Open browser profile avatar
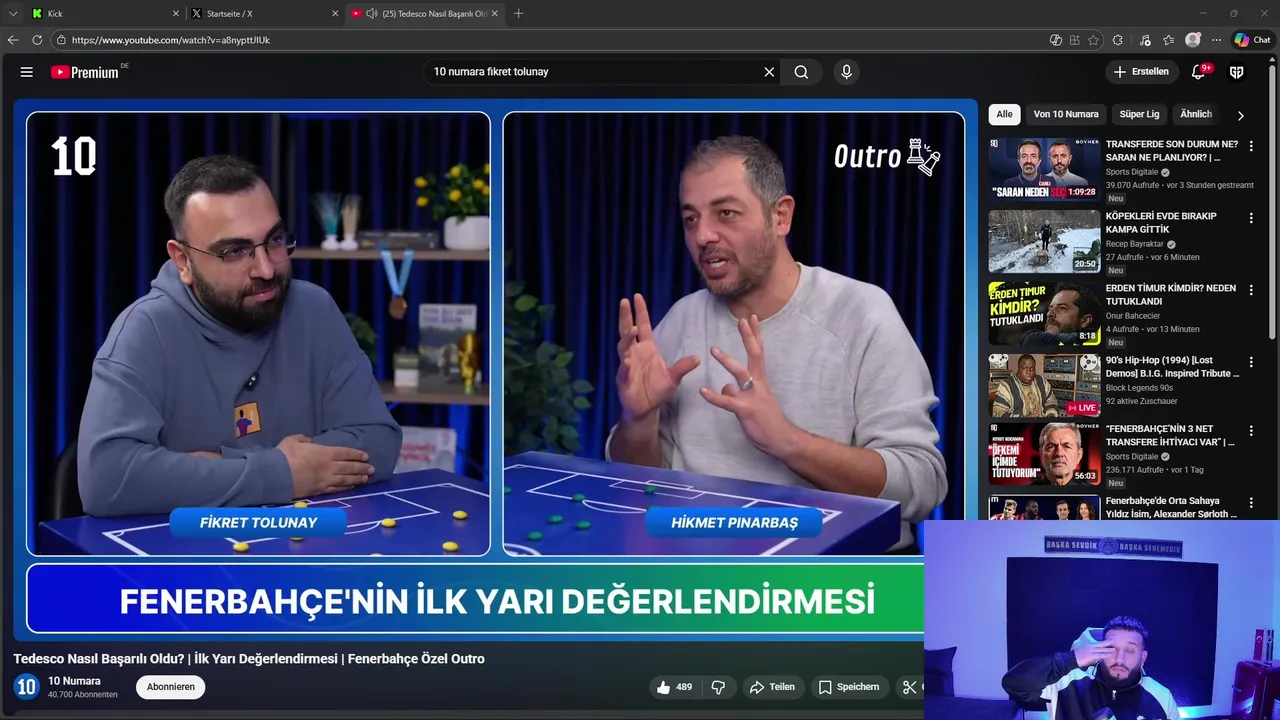Screen dimensions: 1280x720 (x=1193, y=40)
